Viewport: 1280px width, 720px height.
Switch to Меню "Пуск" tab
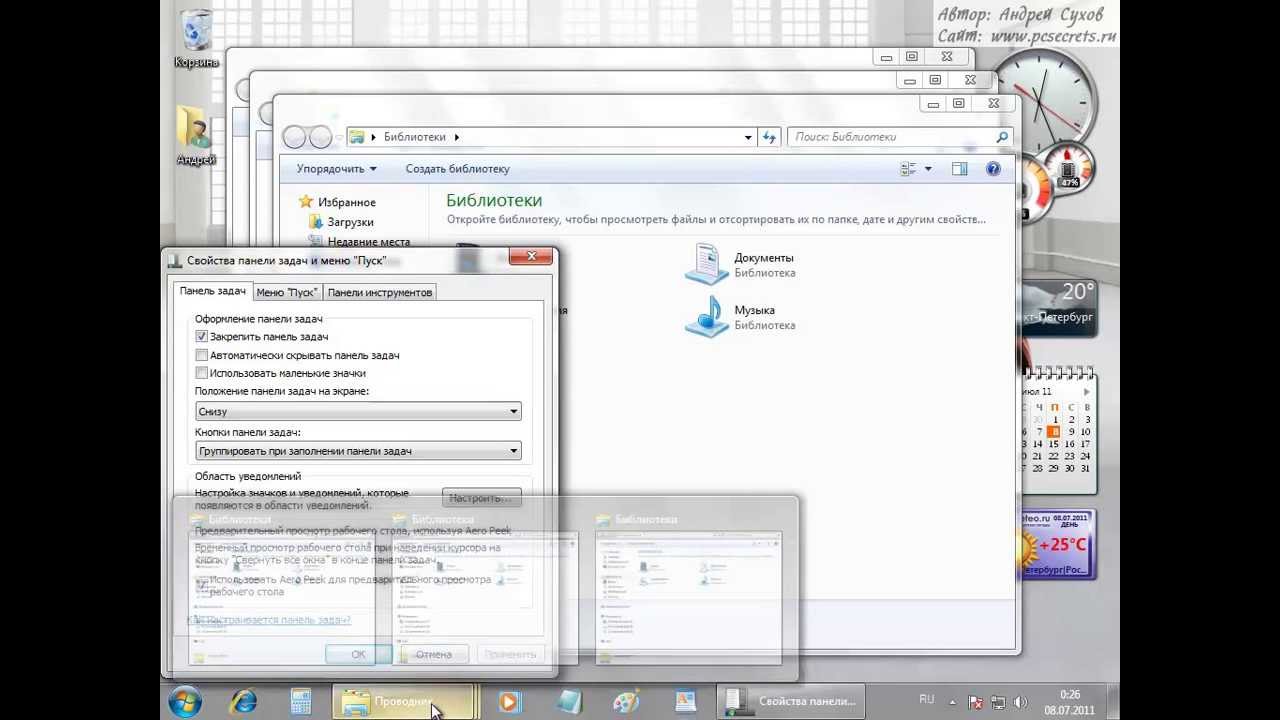287,292
